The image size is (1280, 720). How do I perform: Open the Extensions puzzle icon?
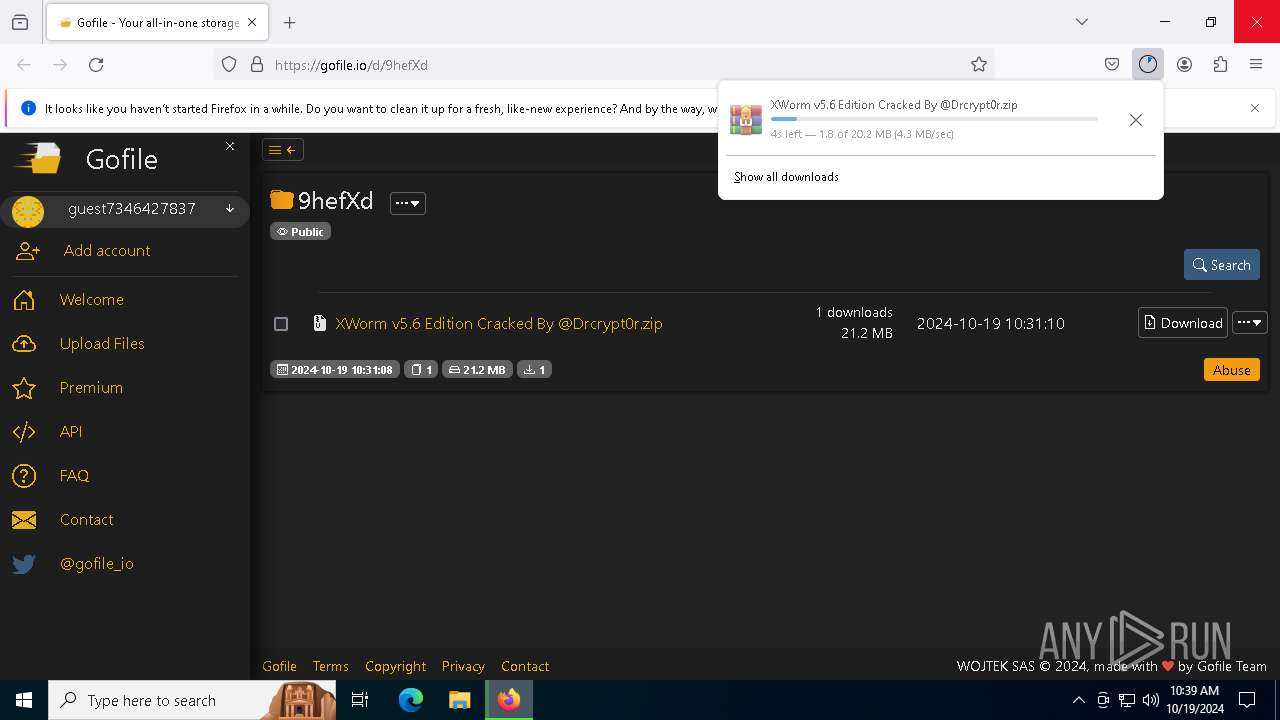1220,65
